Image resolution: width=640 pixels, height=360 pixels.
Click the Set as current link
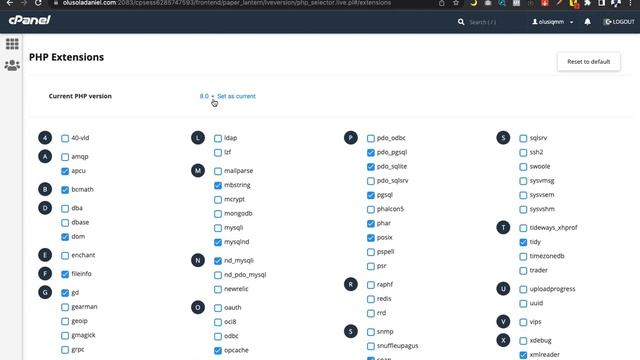(236, 96)
